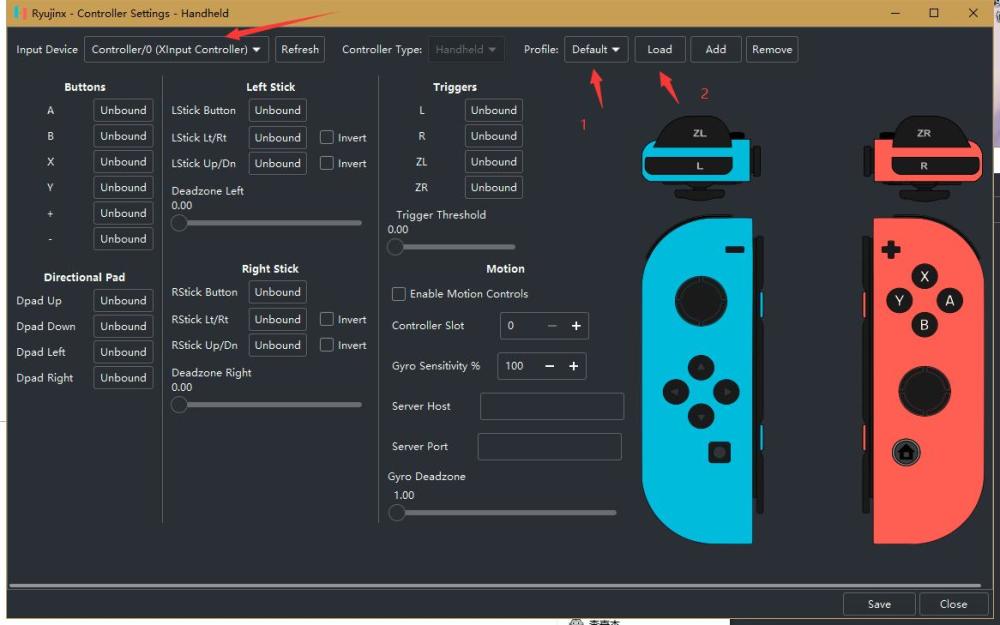Click the Deadzone Right slider handle
Screen dimensions: 1000x625
pos(179,404)
